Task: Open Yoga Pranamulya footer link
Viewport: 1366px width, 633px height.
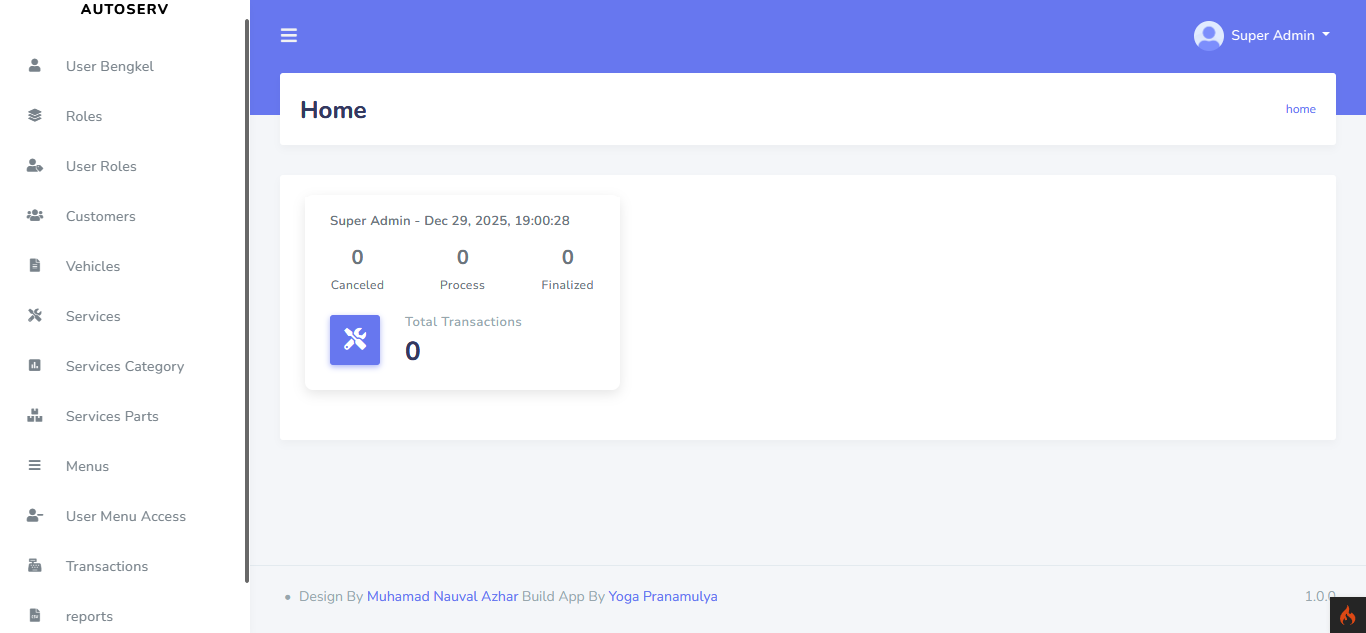Action: pyautogui.click(x=662, y=596)
